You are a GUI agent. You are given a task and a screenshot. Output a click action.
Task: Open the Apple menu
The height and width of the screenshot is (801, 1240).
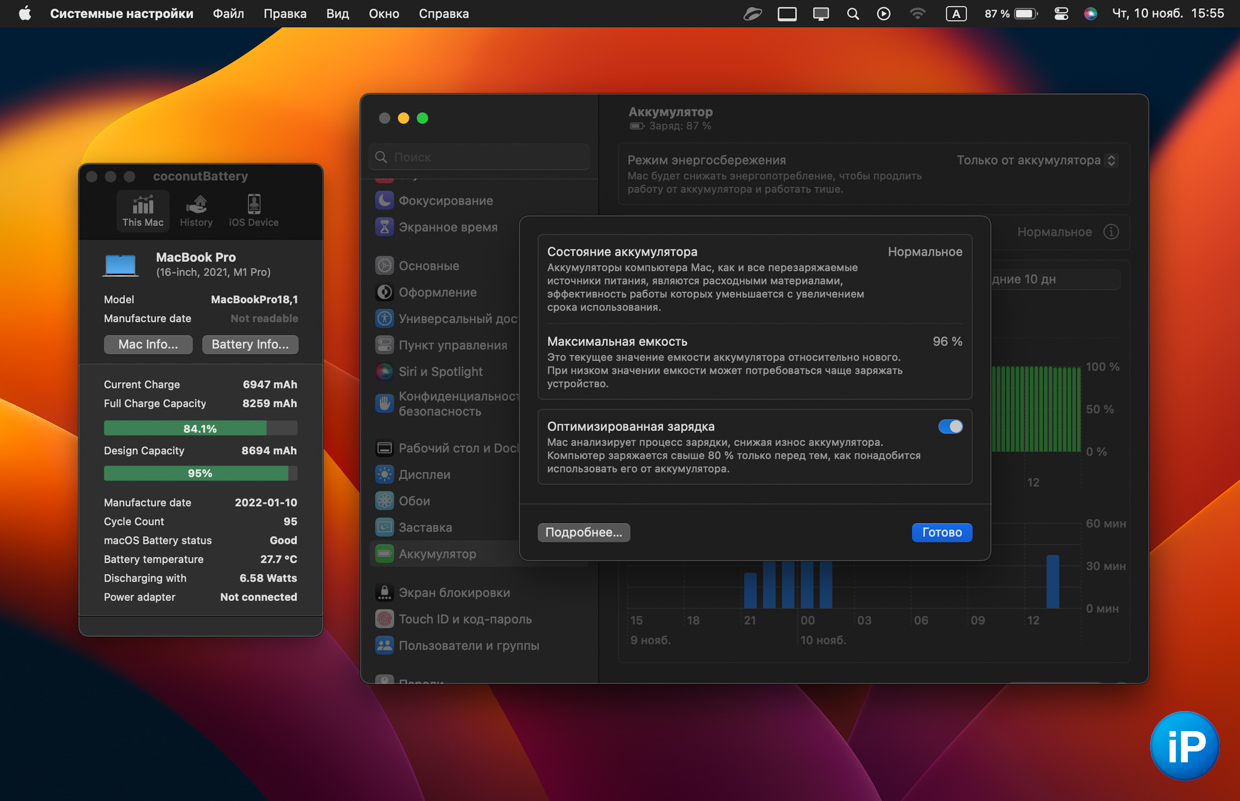click(x=25, y=14)
